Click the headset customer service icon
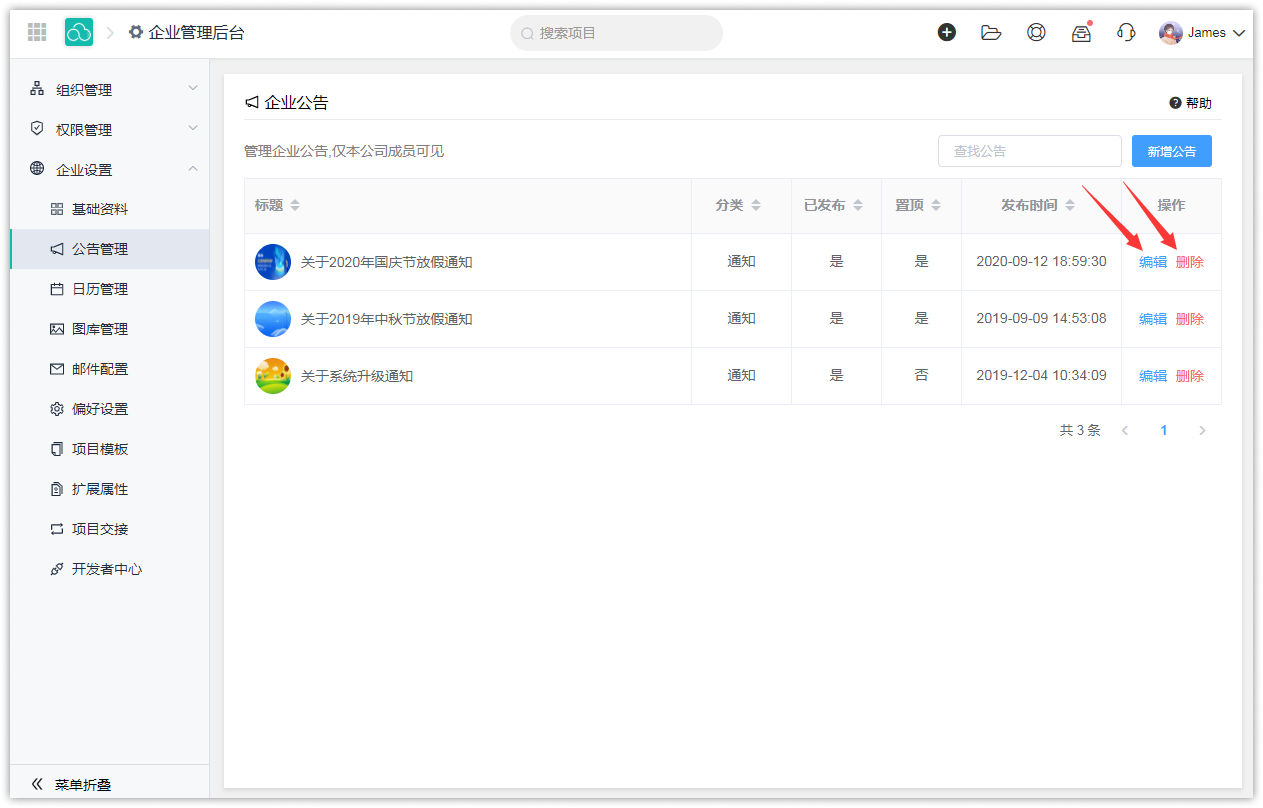Screen dimensions: 1263x808 click(x=1126, y=32)
